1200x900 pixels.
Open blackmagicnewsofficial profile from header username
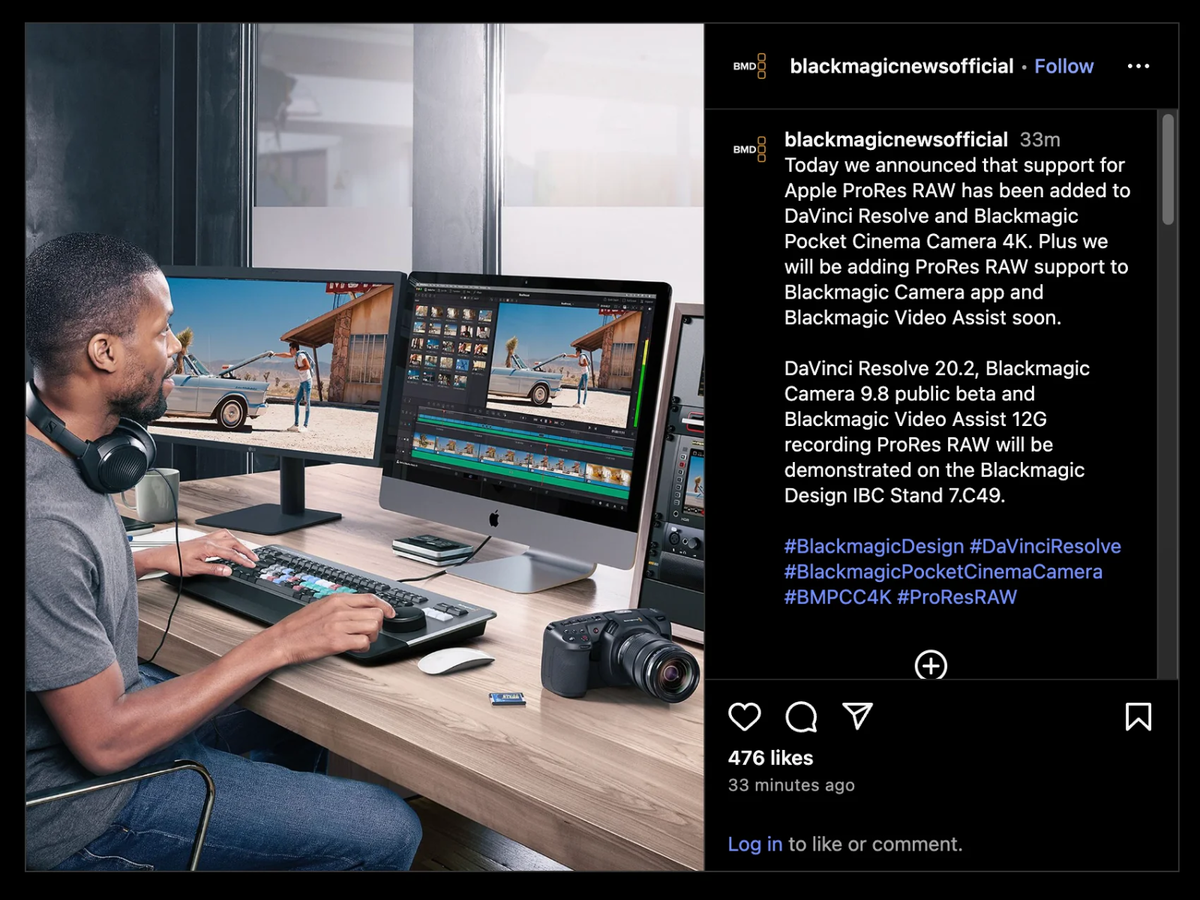[901, 66]
